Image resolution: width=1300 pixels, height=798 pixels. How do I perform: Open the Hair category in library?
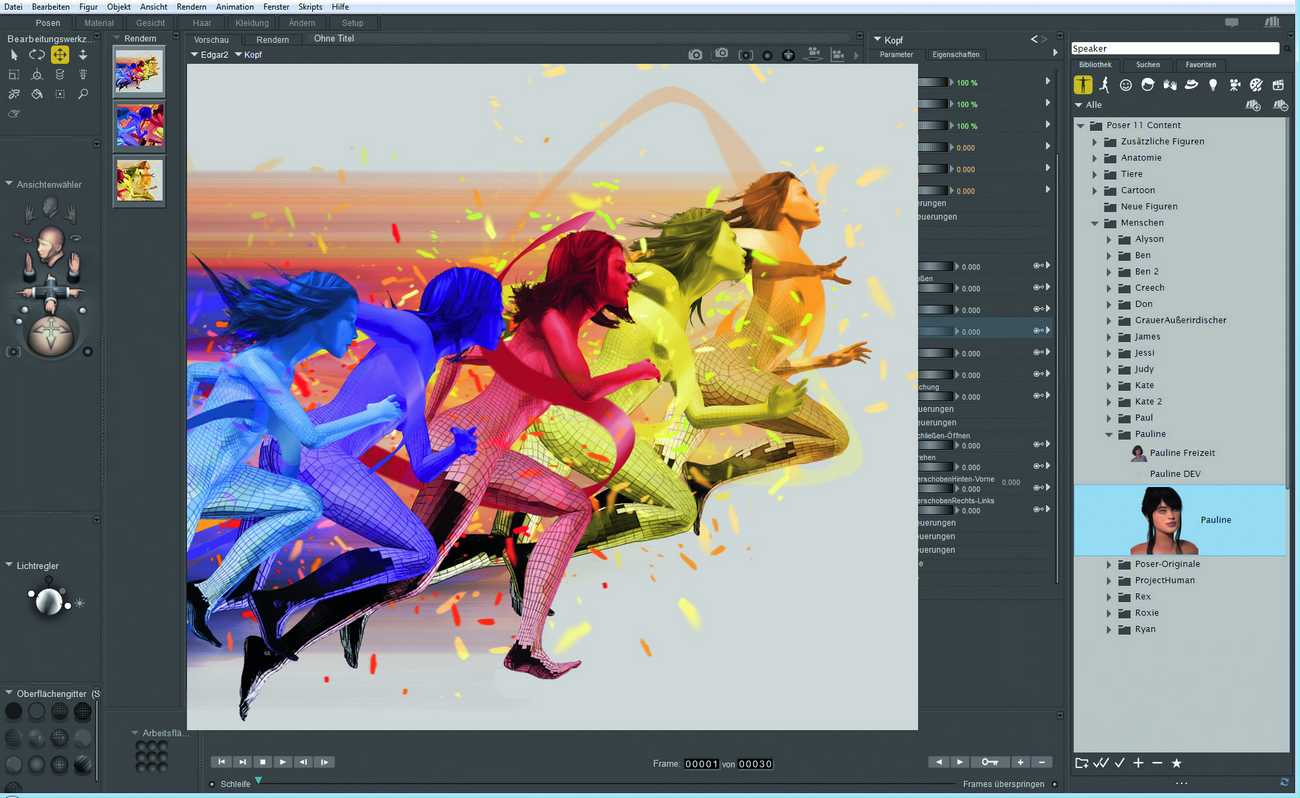pos(1147,86)
